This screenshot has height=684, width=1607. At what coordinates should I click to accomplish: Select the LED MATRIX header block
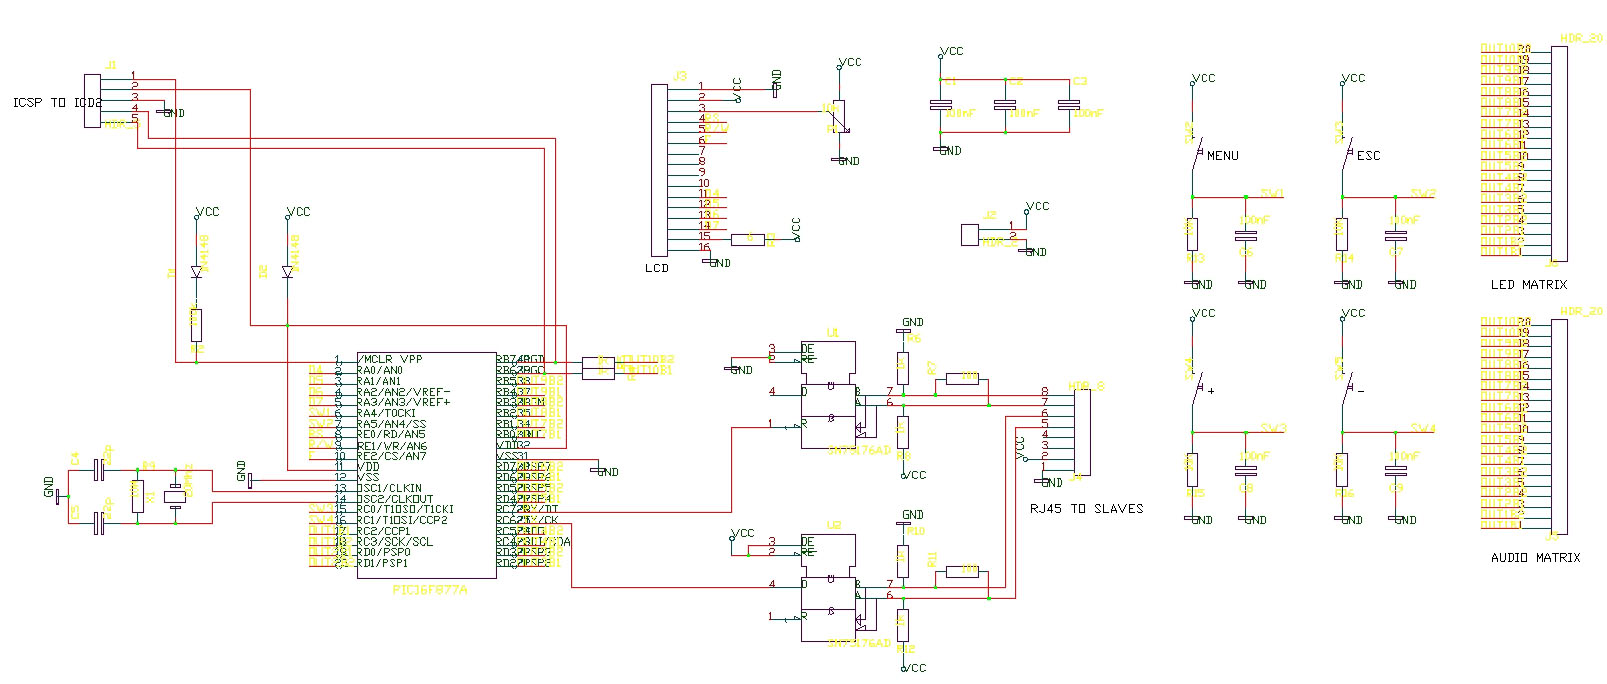click(x=1559, y=153)
